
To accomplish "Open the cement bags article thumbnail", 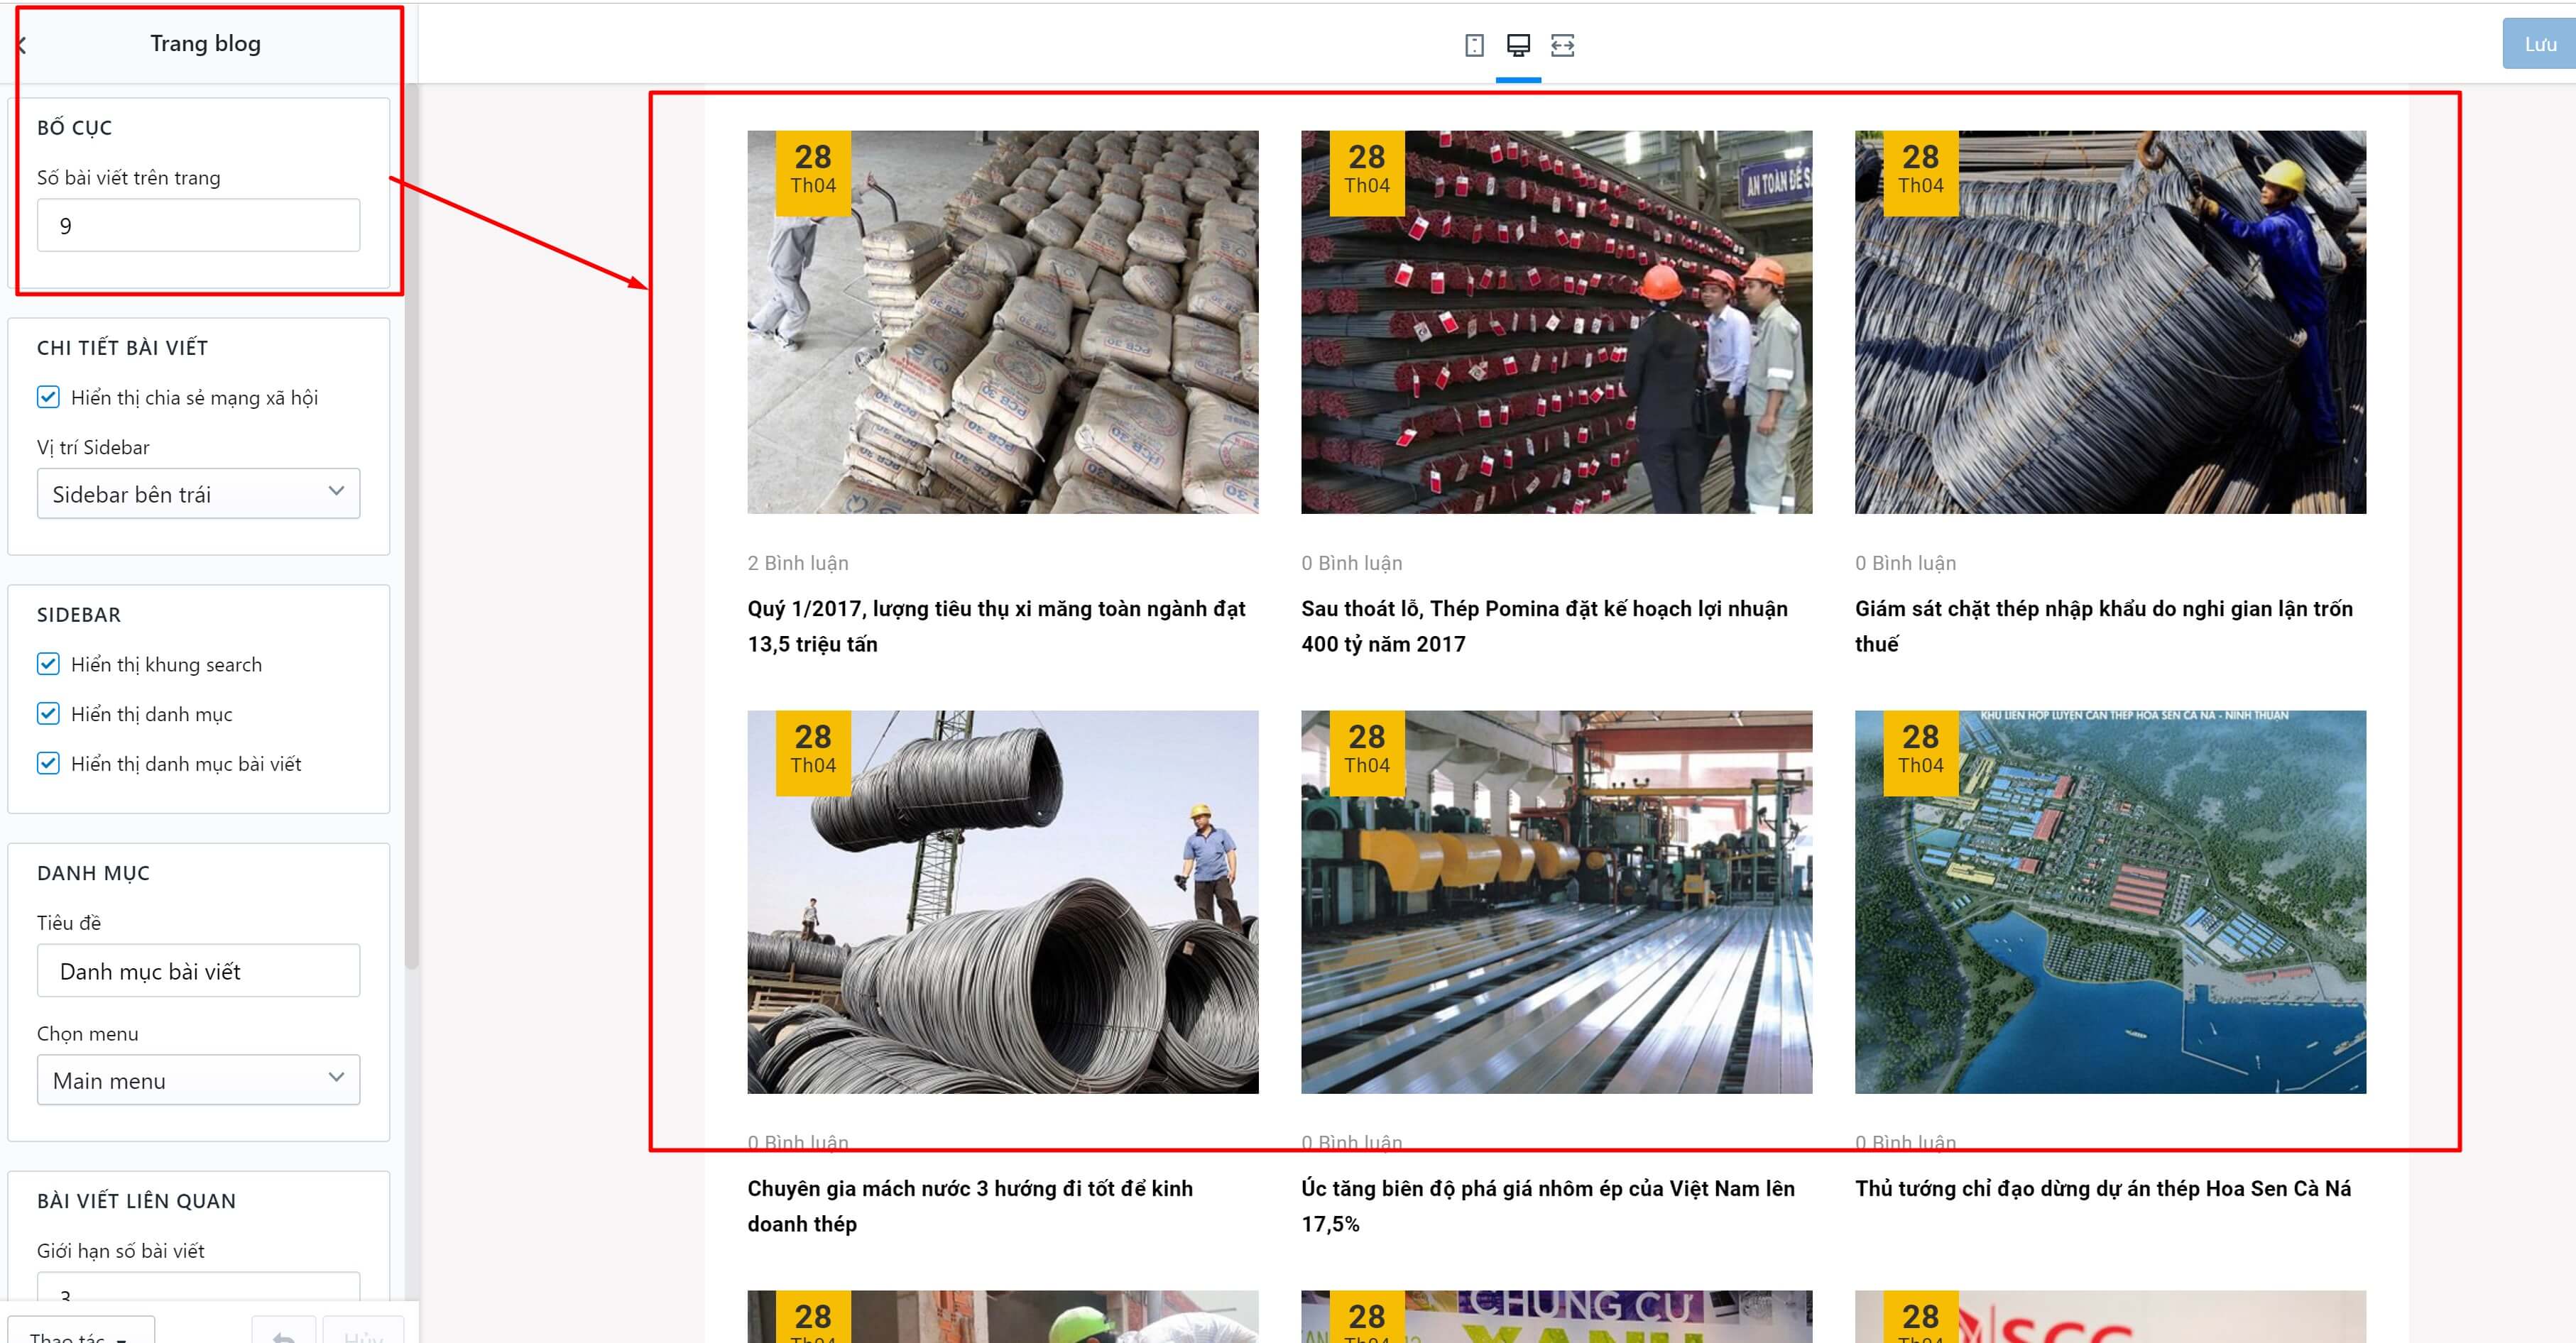I will point(1003,322).
